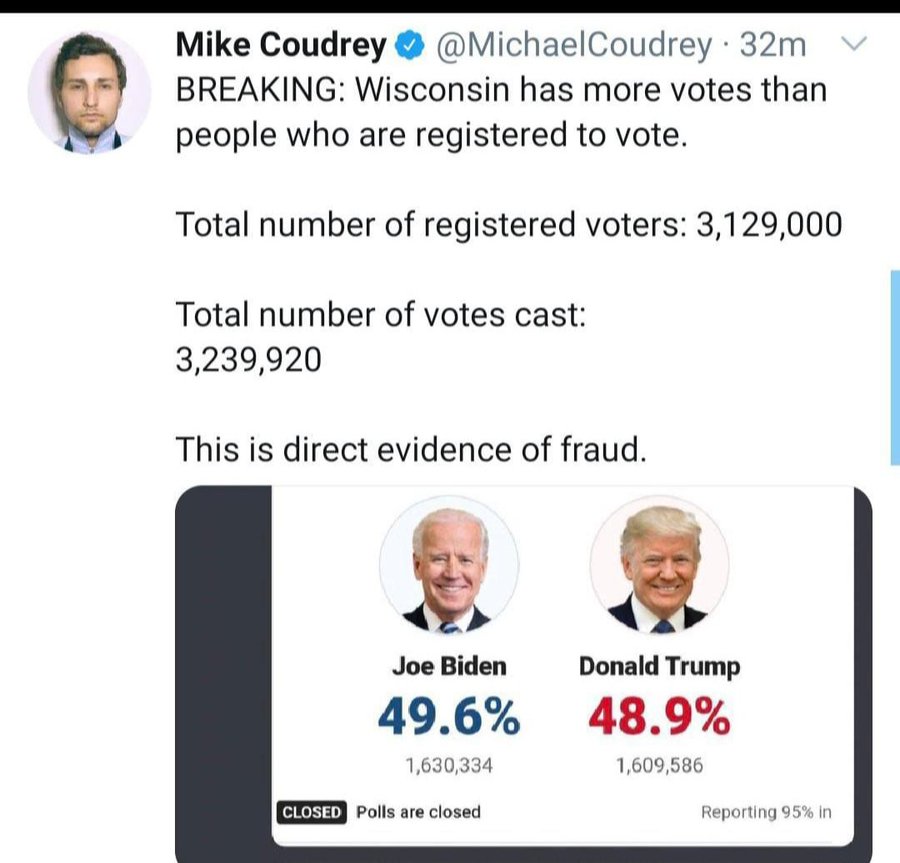Viewport: 900px width, 863px height.
Task: Click the Mike Coudrey display name
Action: coord(281,45)
